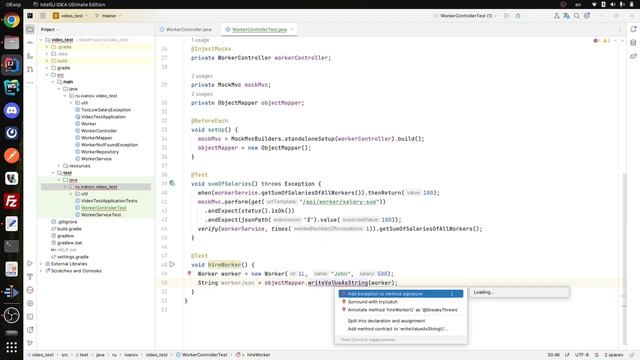
Task: Open Notifications panel on right sidebar
Action: [x=633, y=29]
